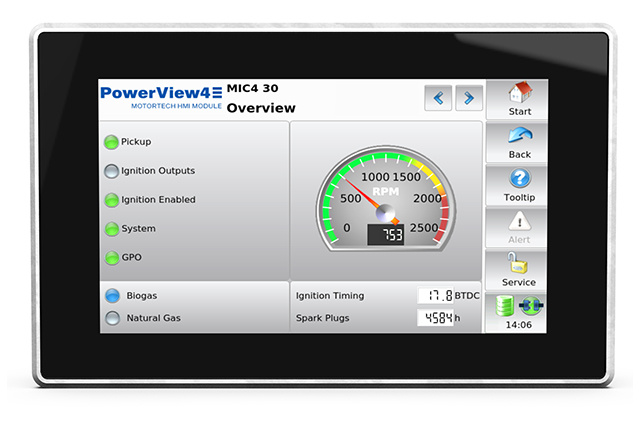Screen dimensions: 640x425
Task: Click the Ignition Timing value field
Action: pyautogui.click(x=435, y=296)
